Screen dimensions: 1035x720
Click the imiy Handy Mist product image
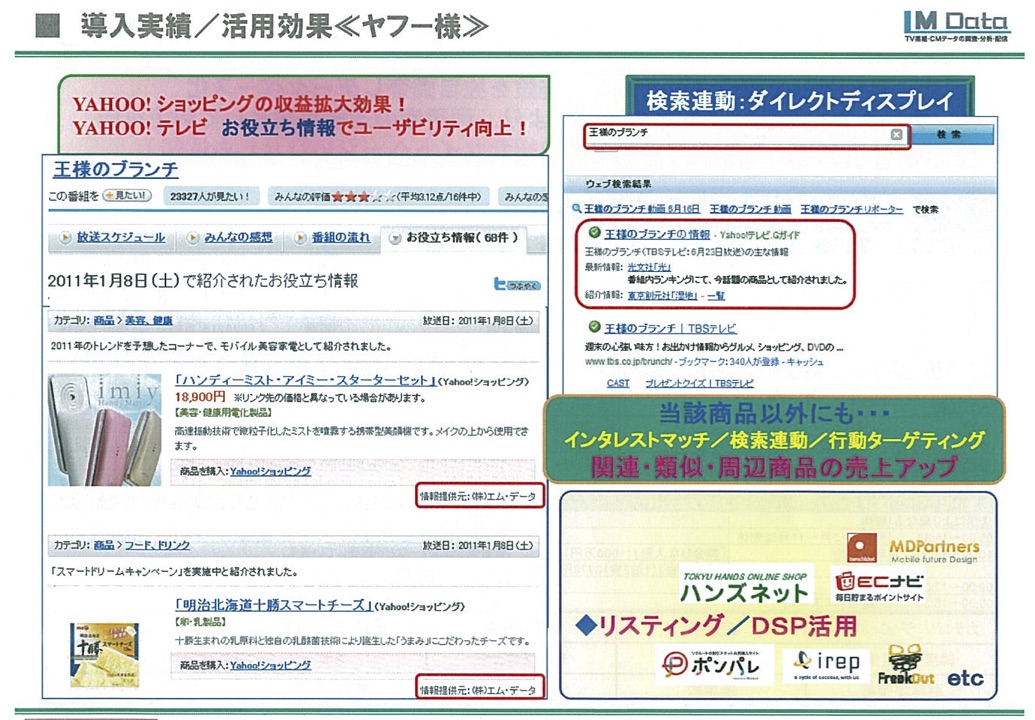[105, 430]
